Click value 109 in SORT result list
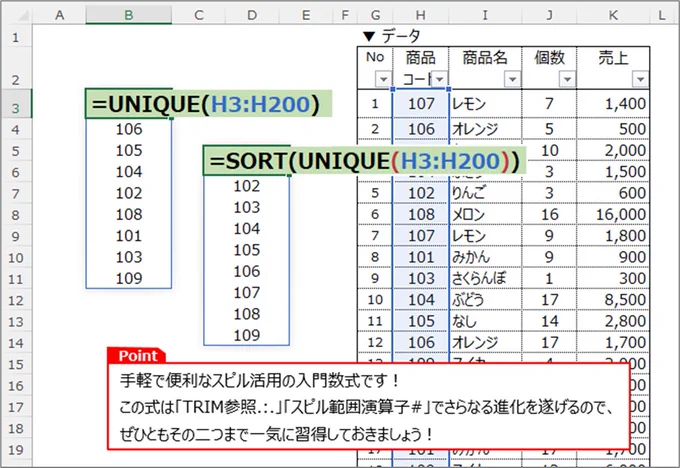Viewport: 680px width, 468px height. (246, 335)
